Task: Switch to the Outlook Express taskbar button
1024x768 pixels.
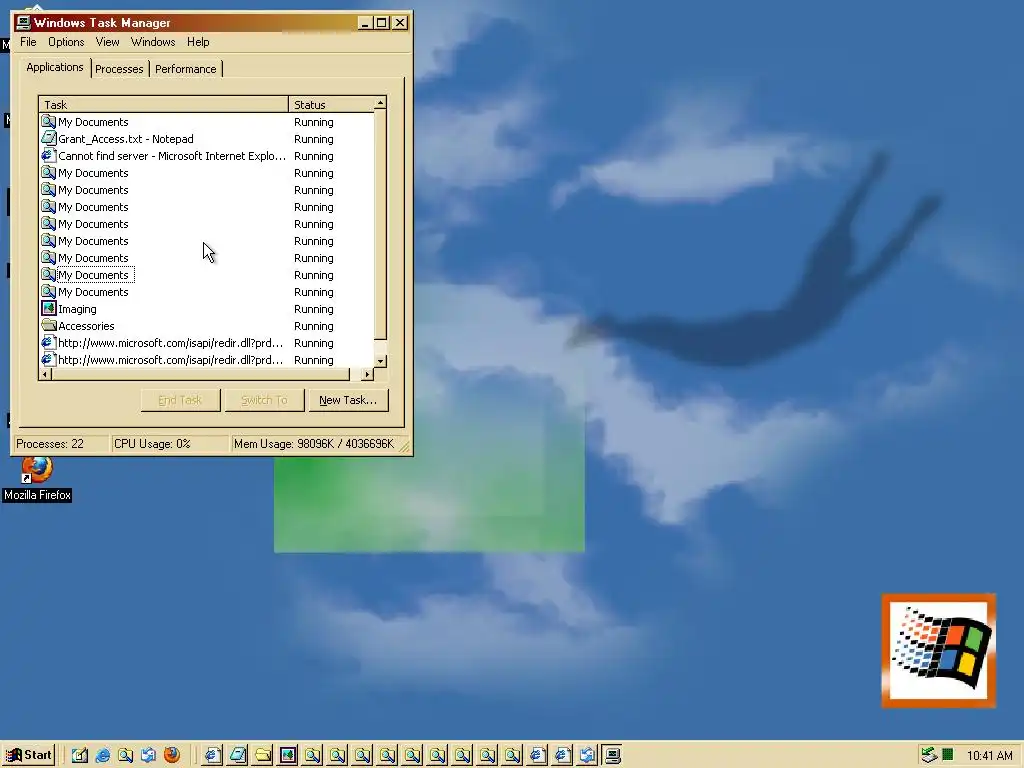Action: click(587, 756)
